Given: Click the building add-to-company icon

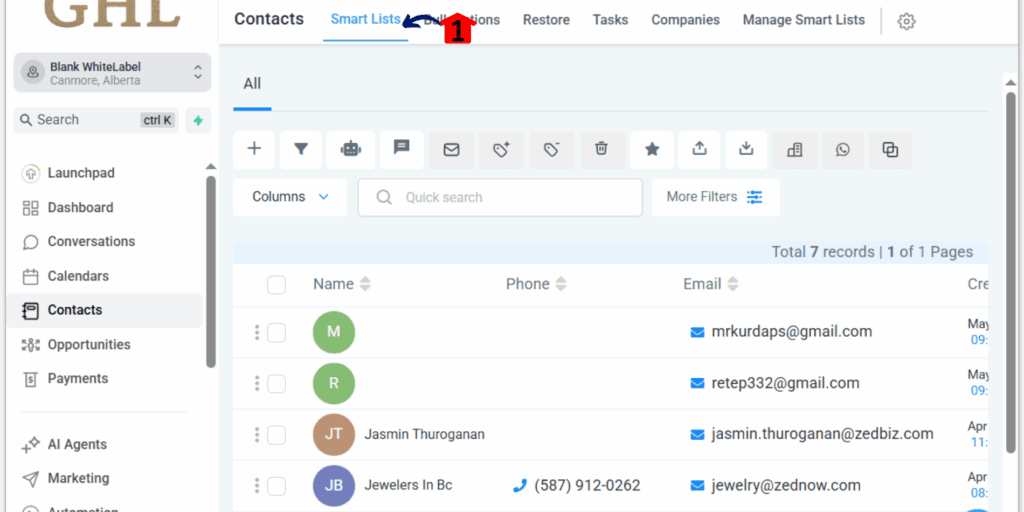Looking at the screenshot, I should (795, 150).
